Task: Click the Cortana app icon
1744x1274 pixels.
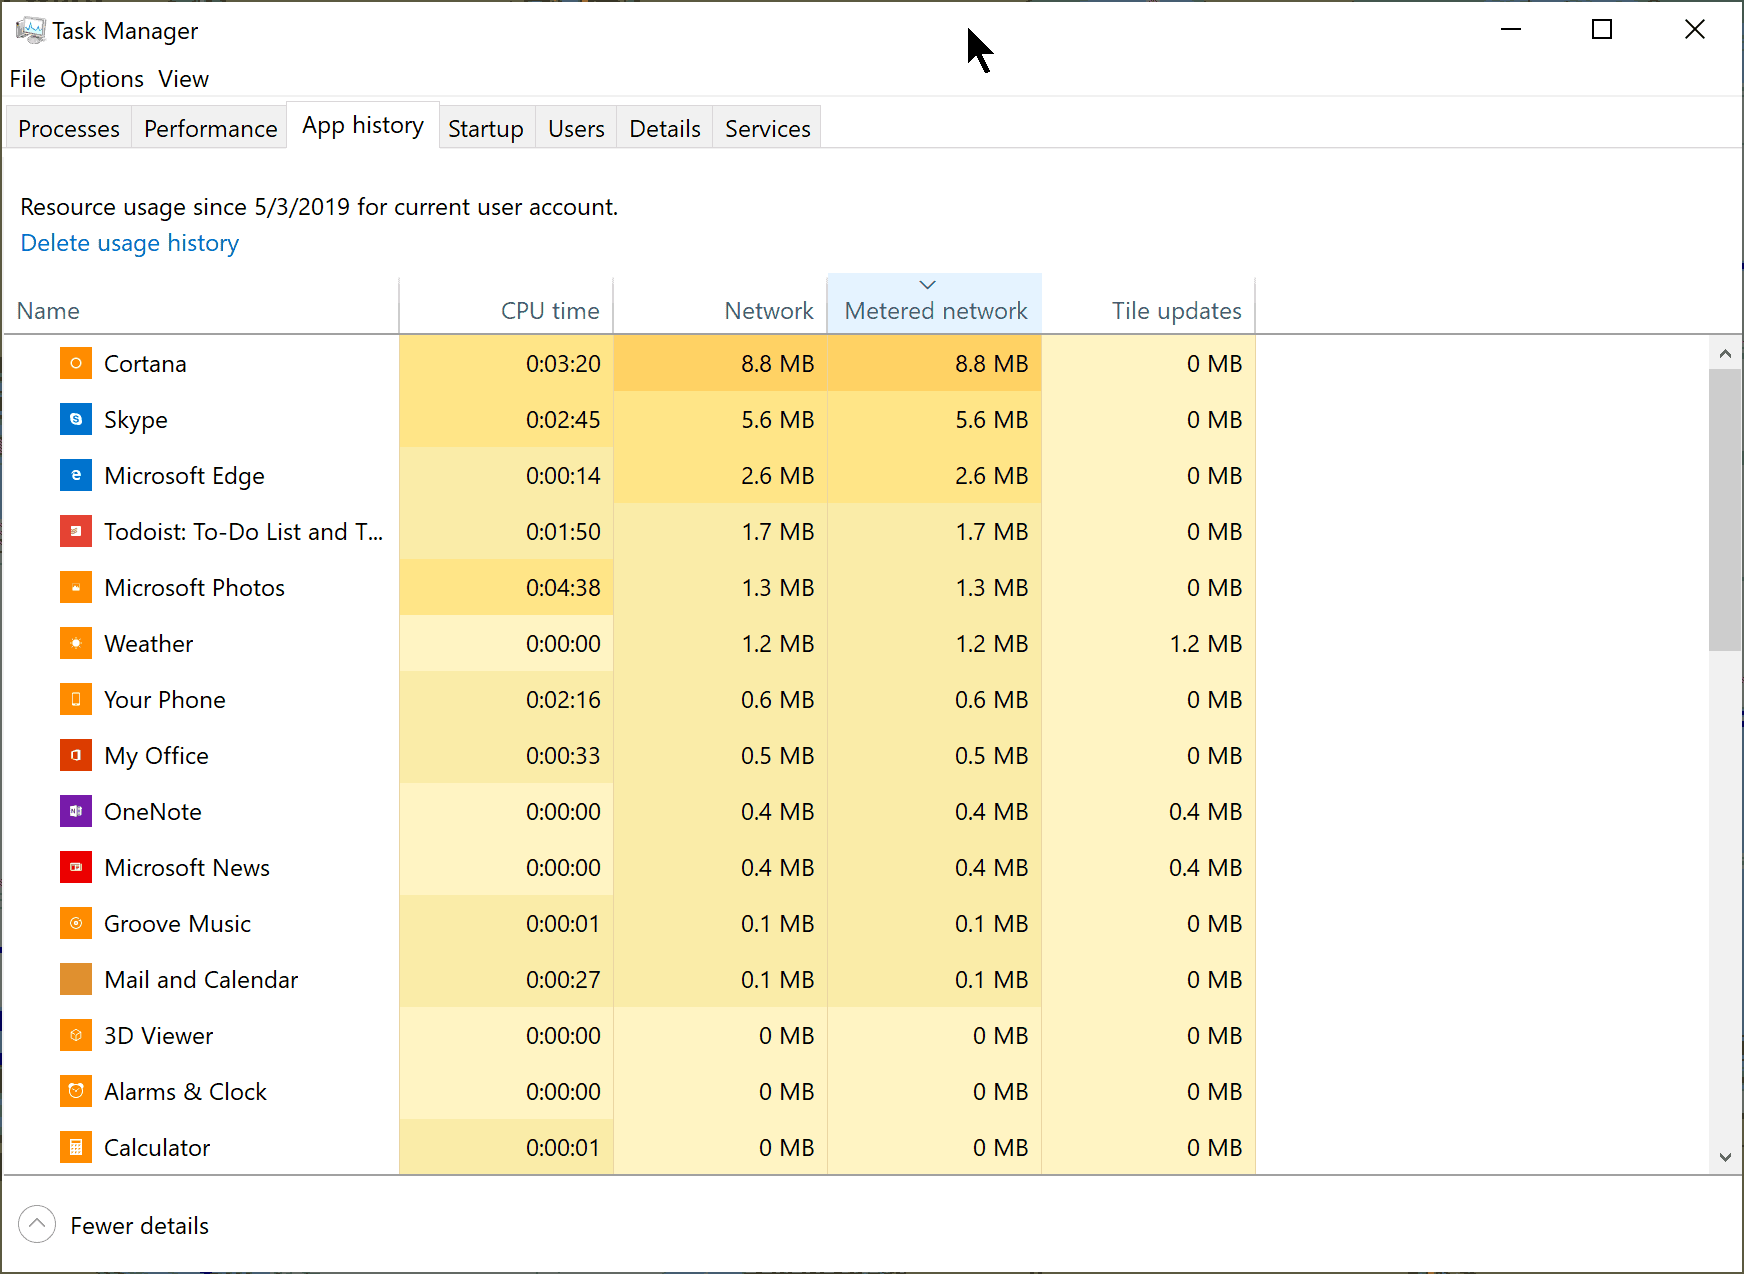Action: coord(76,363)
